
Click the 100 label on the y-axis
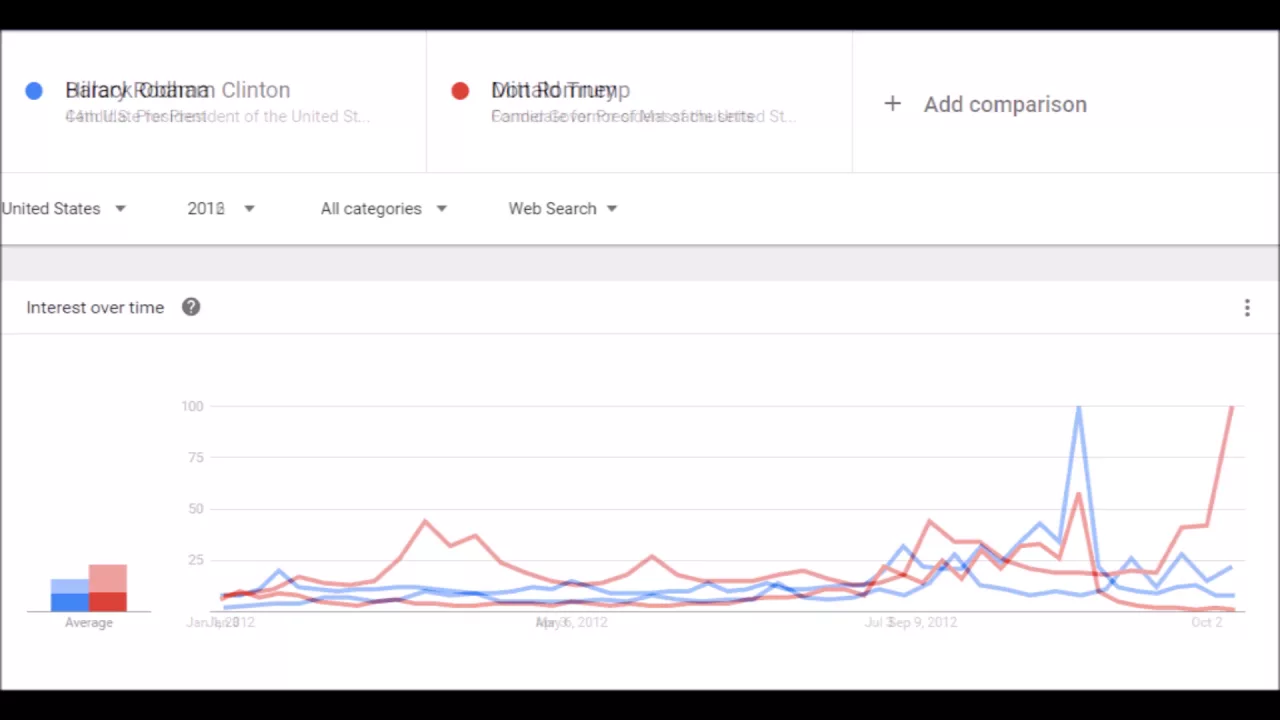pos(192,406)
